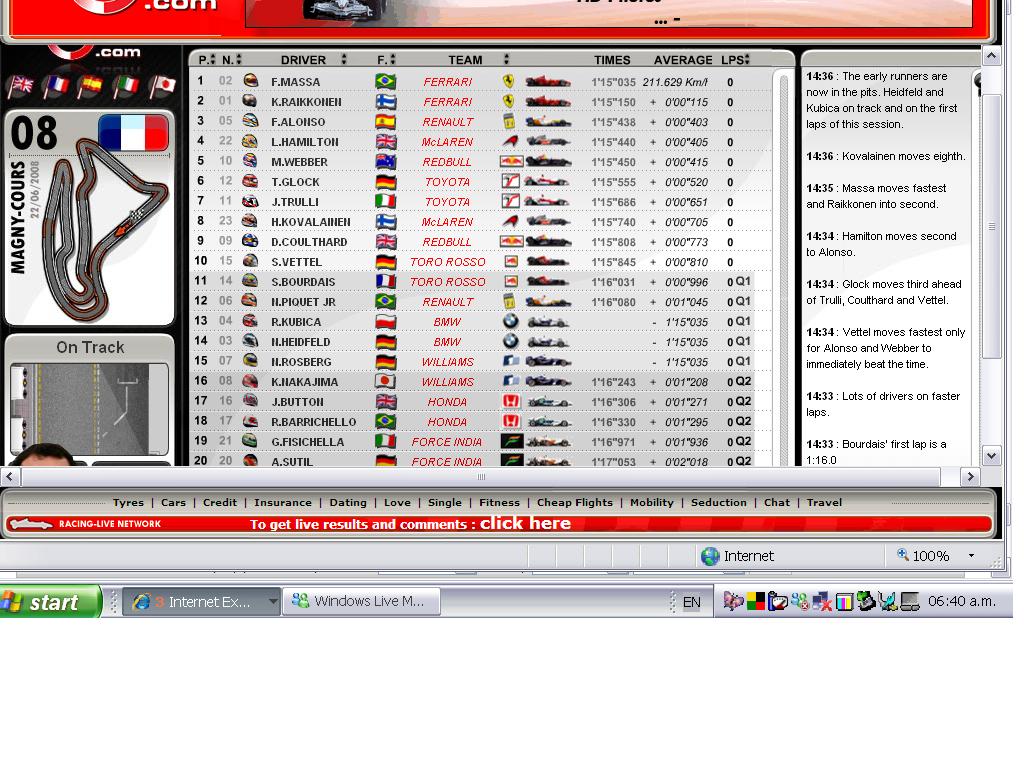Click L.Hamilton's McLaren car icon
Screen dimensions: 1024x768
coord(548,142)
